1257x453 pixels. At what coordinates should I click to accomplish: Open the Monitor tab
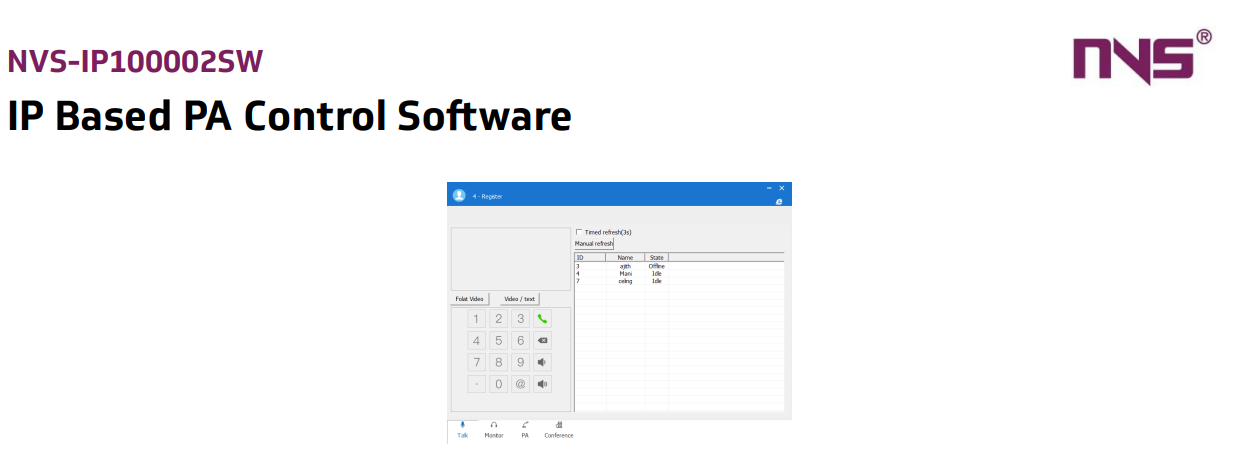click(x=494, y=430)
